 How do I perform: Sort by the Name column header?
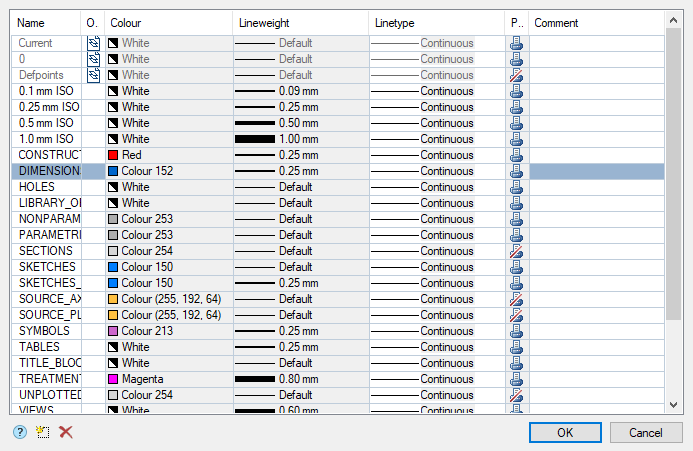pyautogui.click(x=46, y=23)
